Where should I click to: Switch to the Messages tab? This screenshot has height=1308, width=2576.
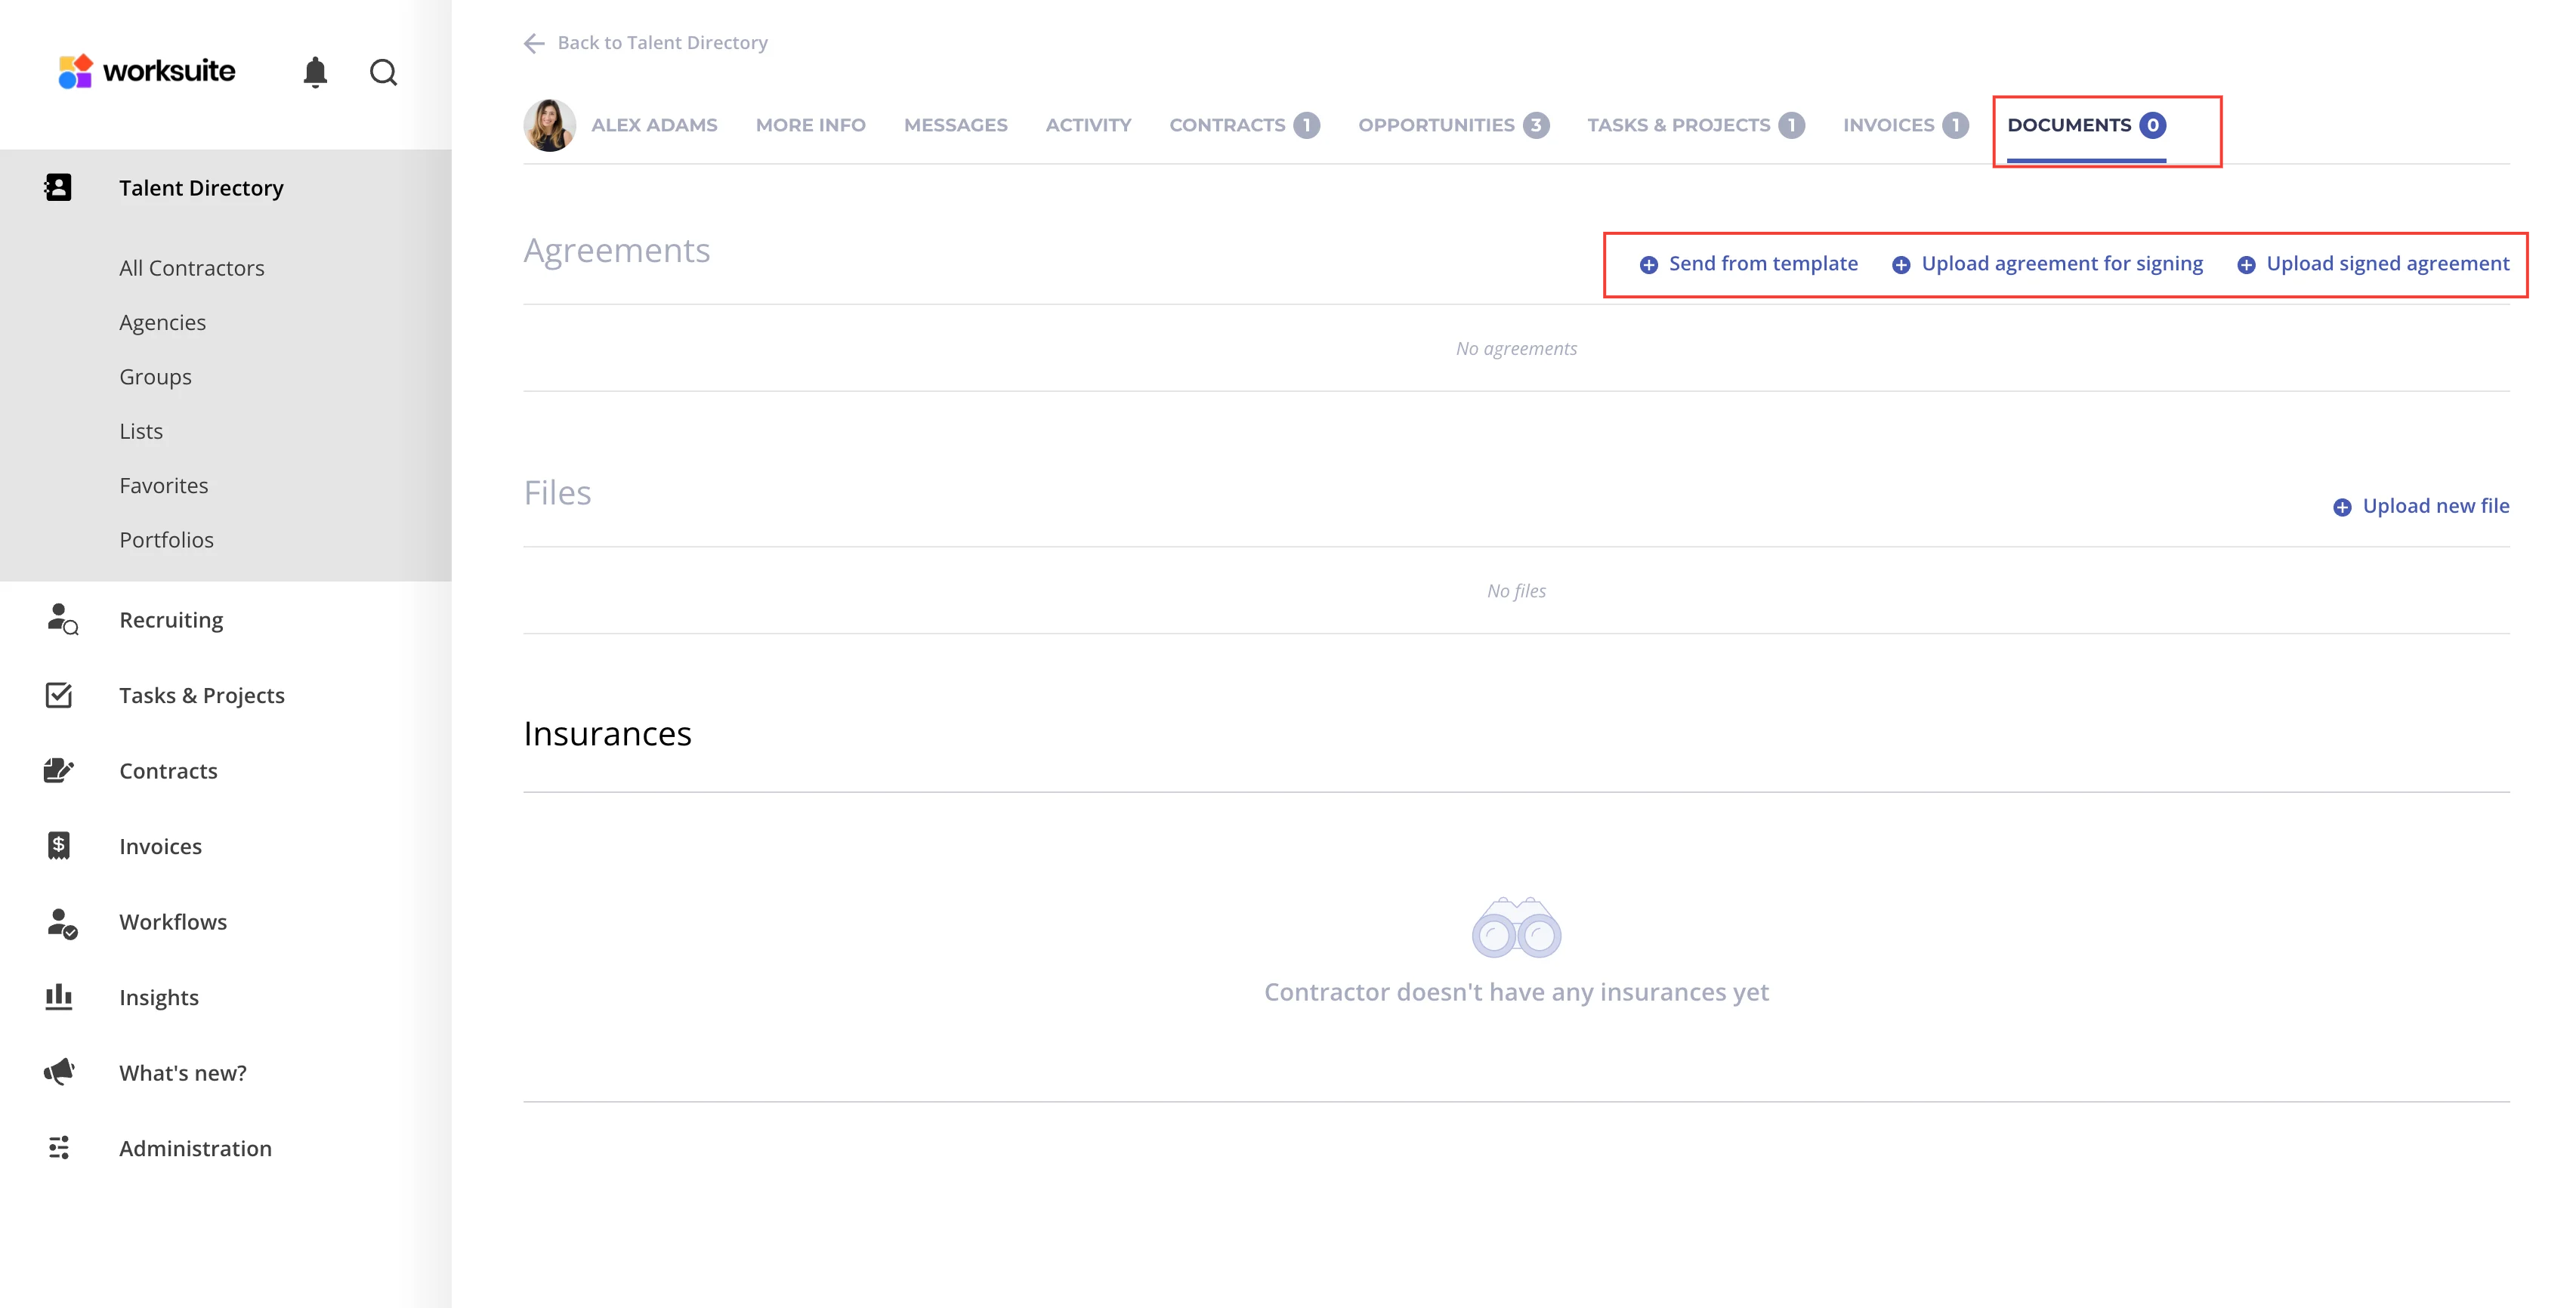pyautogui.click(x=955, y=125)
